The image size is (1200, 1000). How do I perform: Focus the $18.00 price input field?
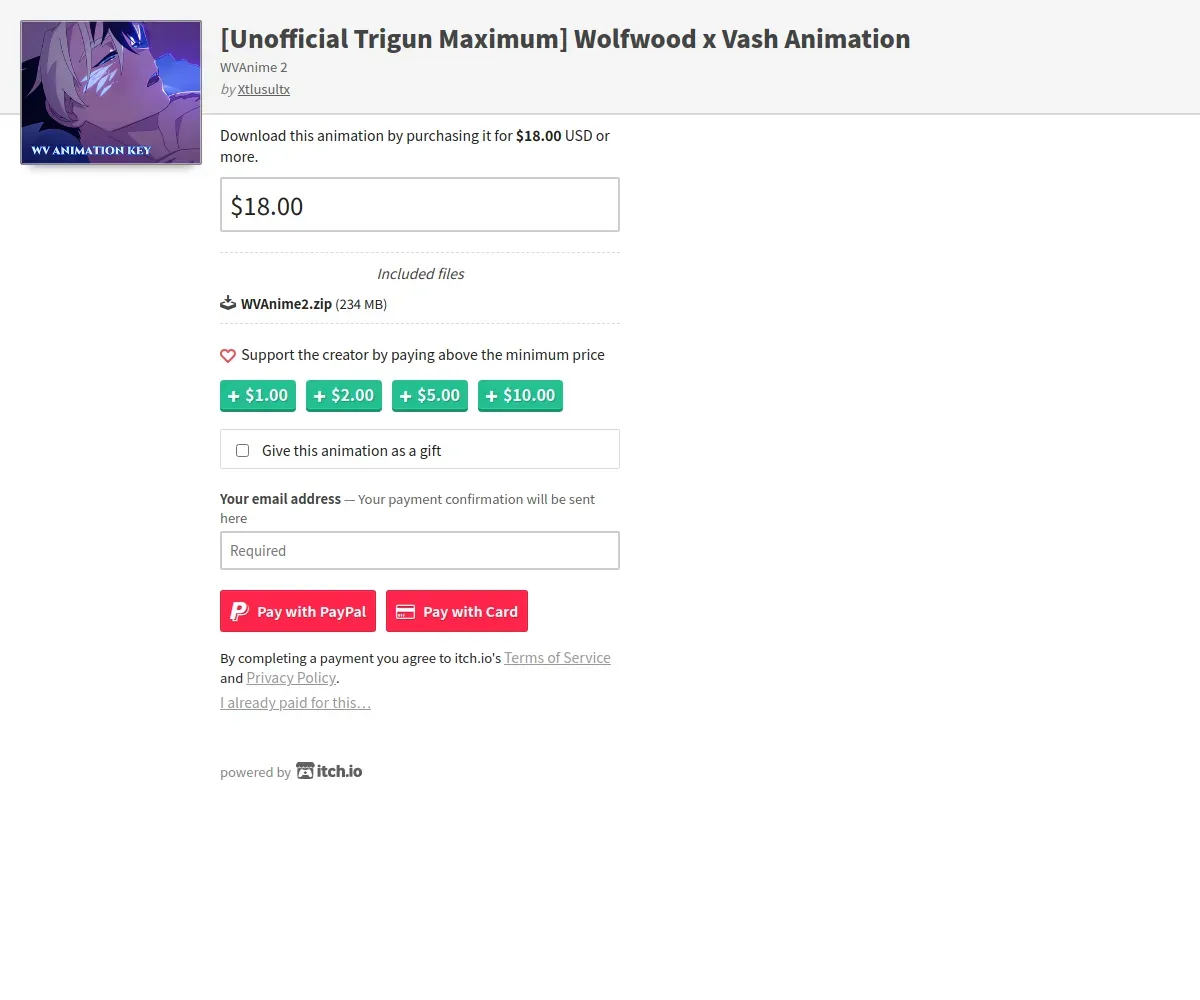click(420, 205)
